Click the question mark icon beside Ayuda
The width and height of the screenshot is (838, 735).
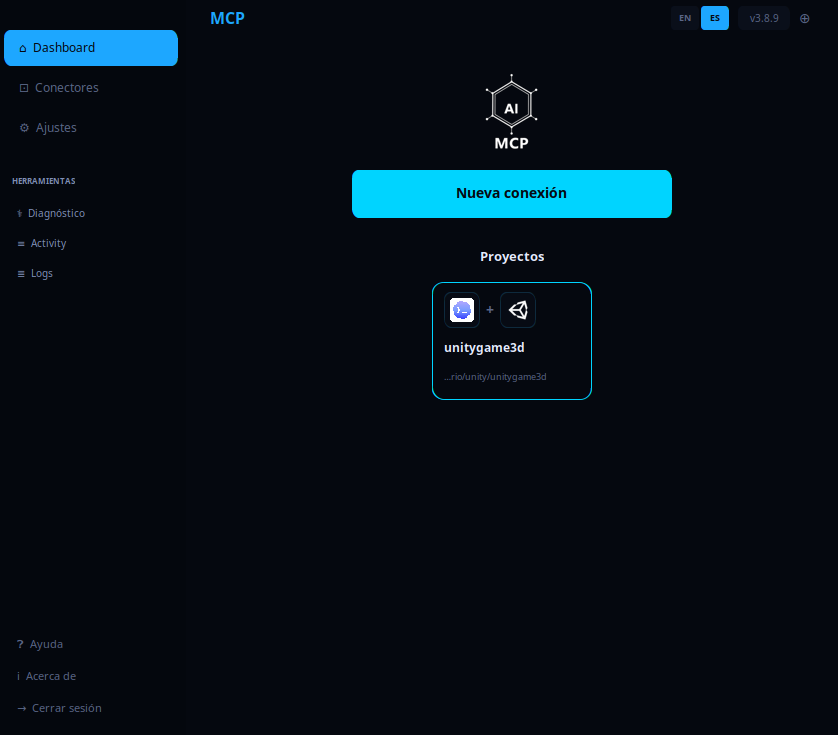coord(20,644)
